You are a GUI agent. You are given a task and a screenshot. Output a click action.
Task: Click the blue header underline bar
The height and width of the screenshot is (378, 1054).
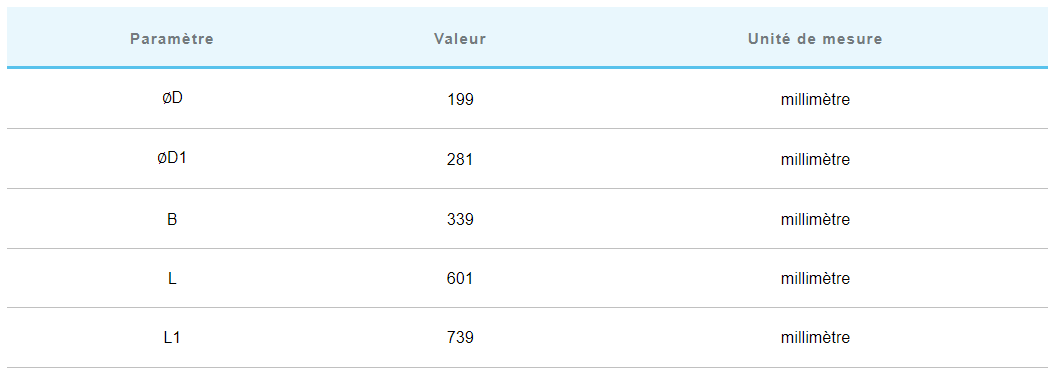tap(527, 67)
